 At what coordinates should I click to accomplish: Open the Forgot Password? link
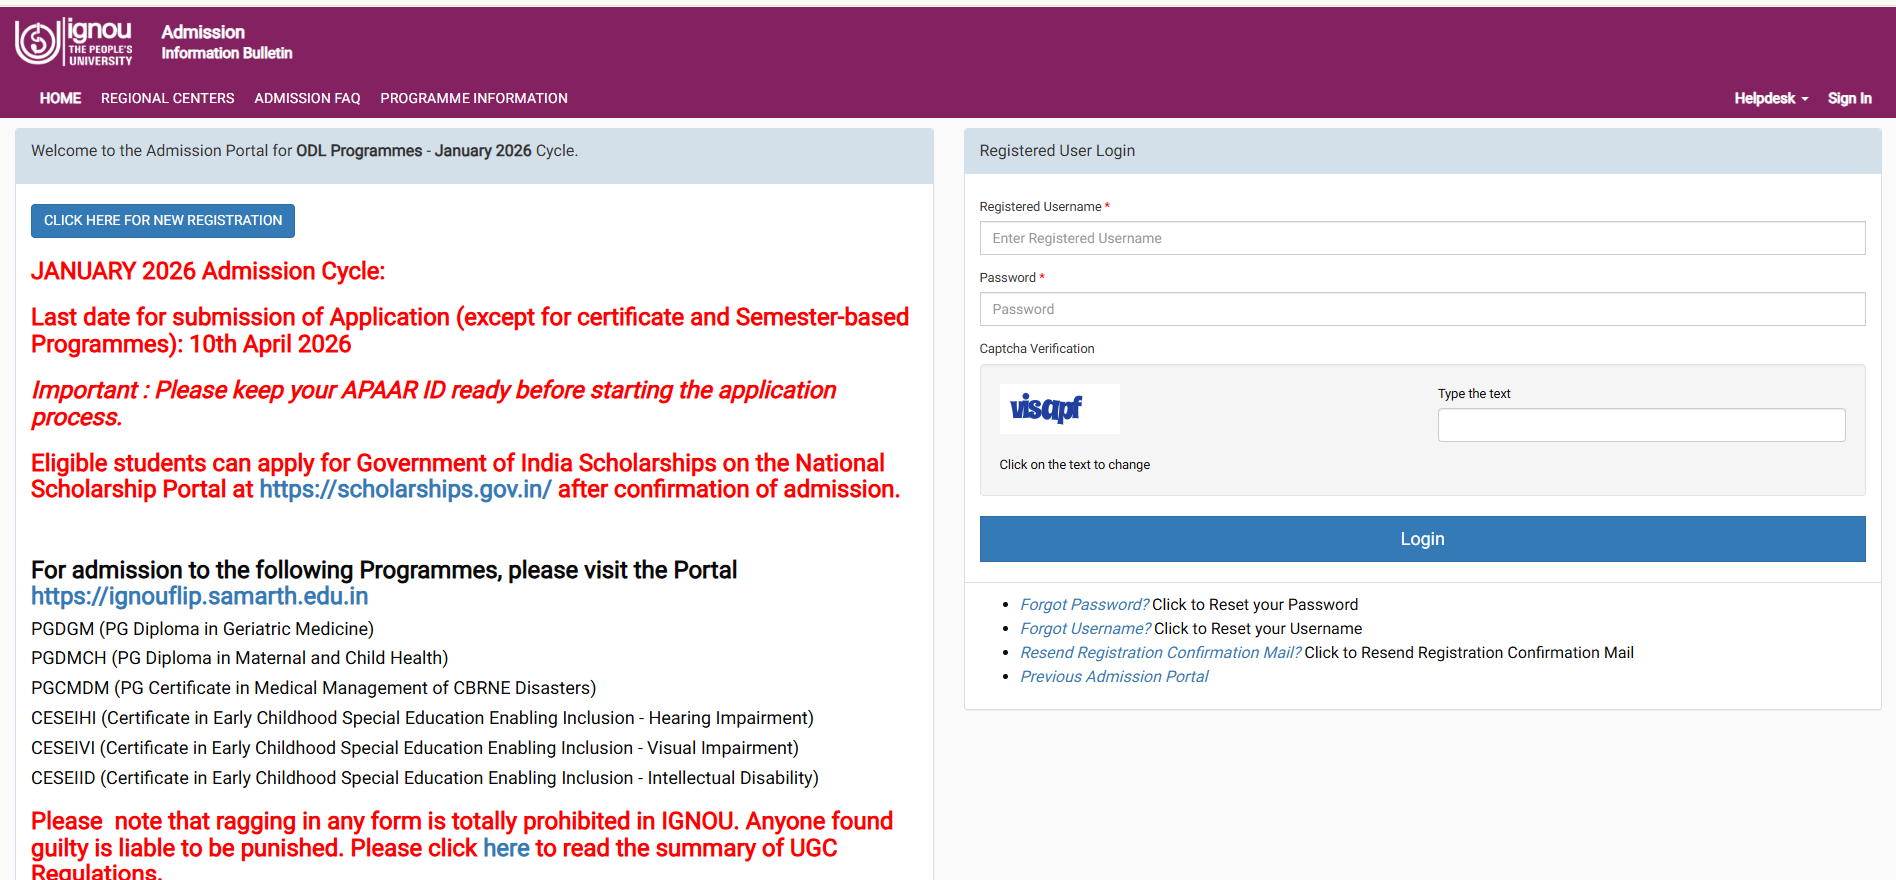pos(1085,604)
